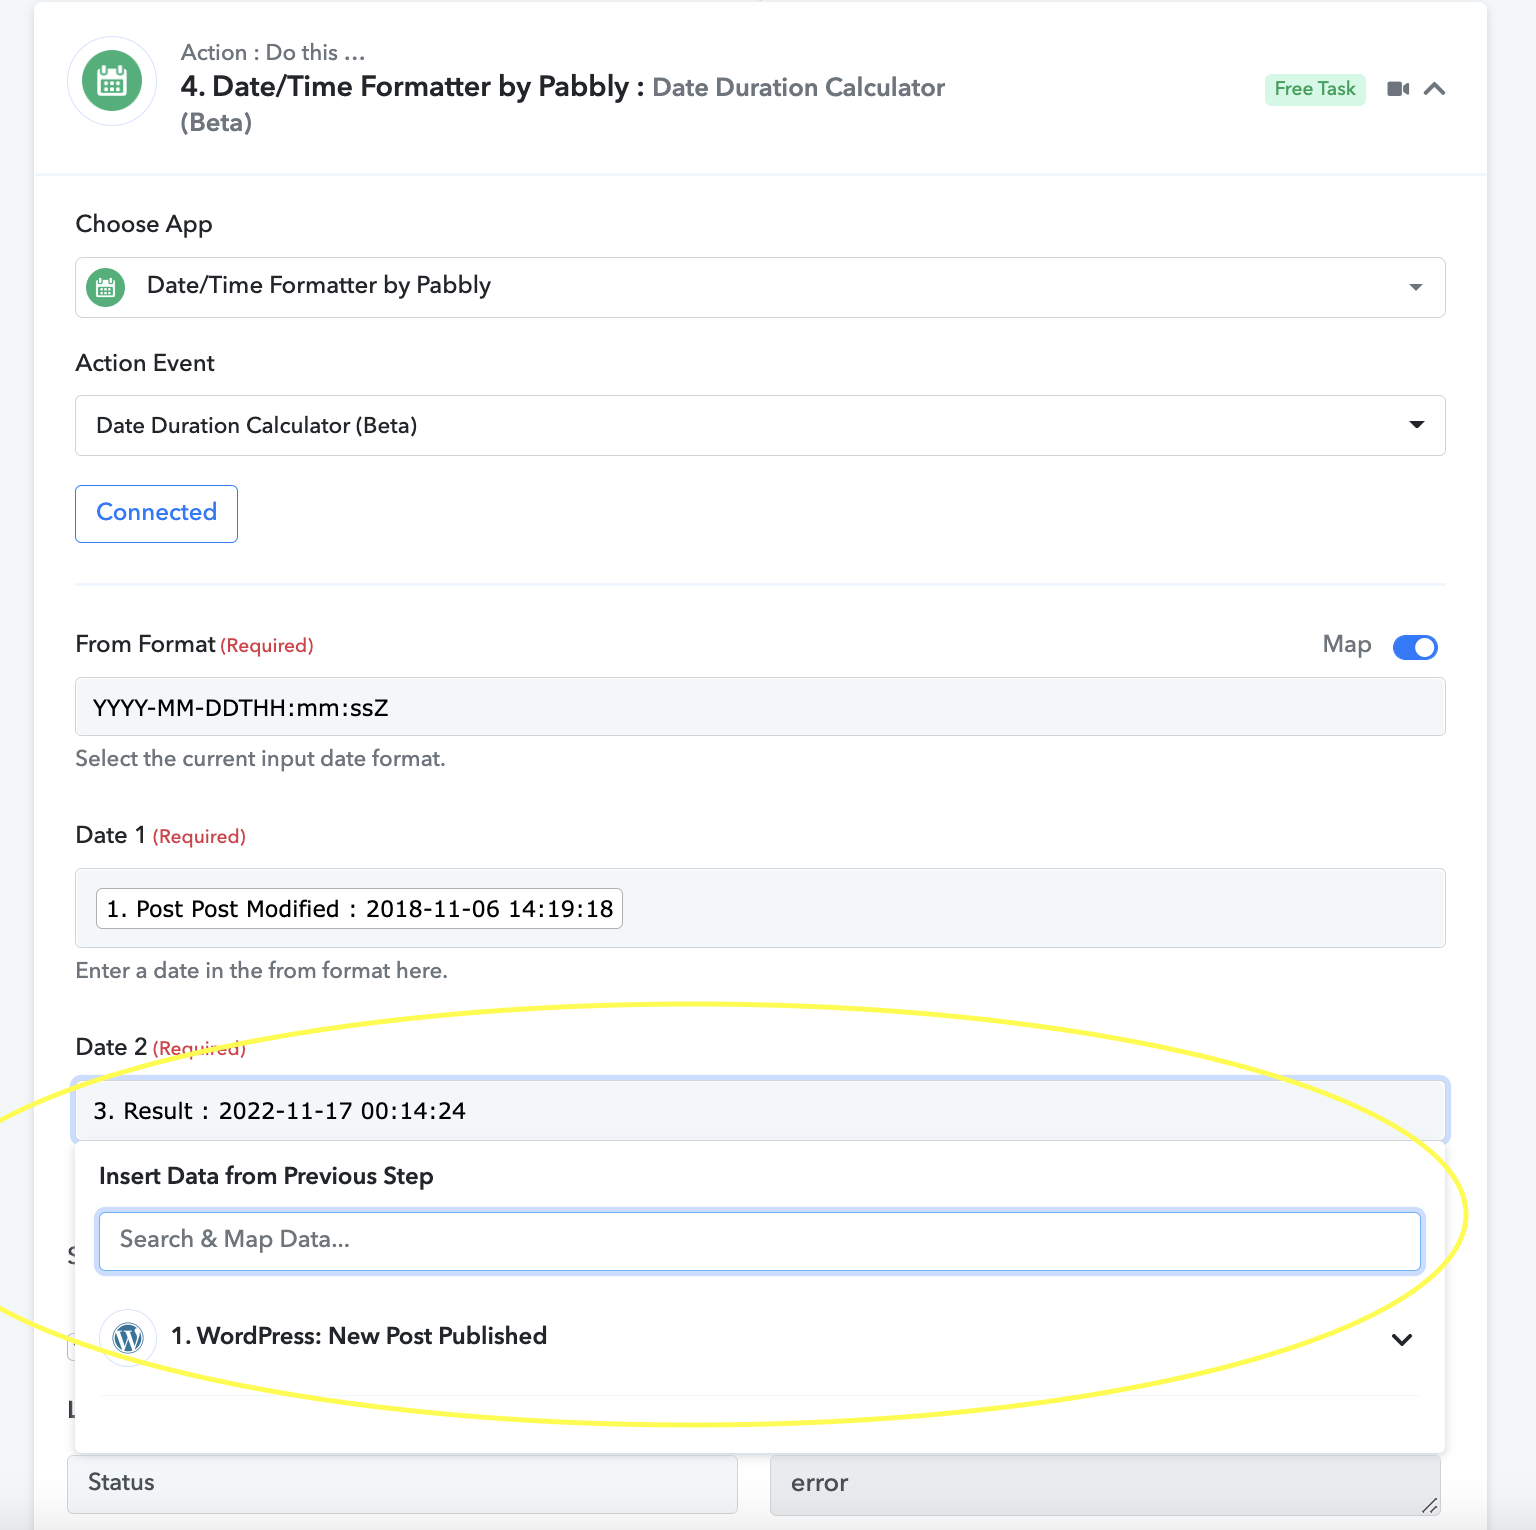Click the Insert Data from Previous Step heading

(266, 1176)
